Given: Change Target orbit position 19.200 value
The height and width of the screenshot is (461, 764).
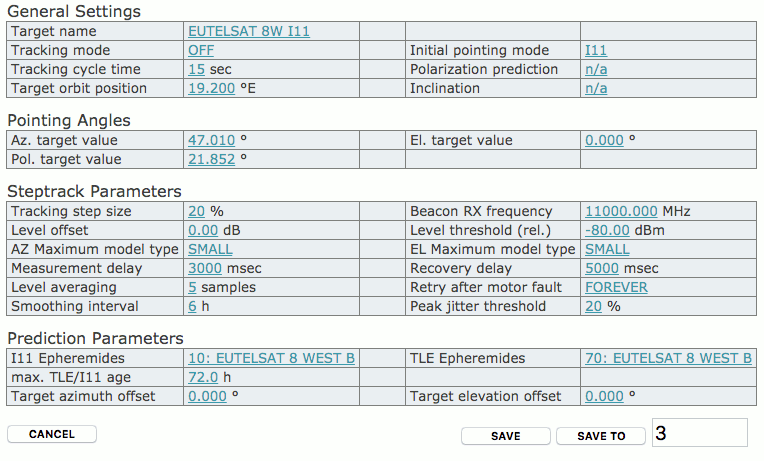Looking at the screenshot, I should 211,88.
